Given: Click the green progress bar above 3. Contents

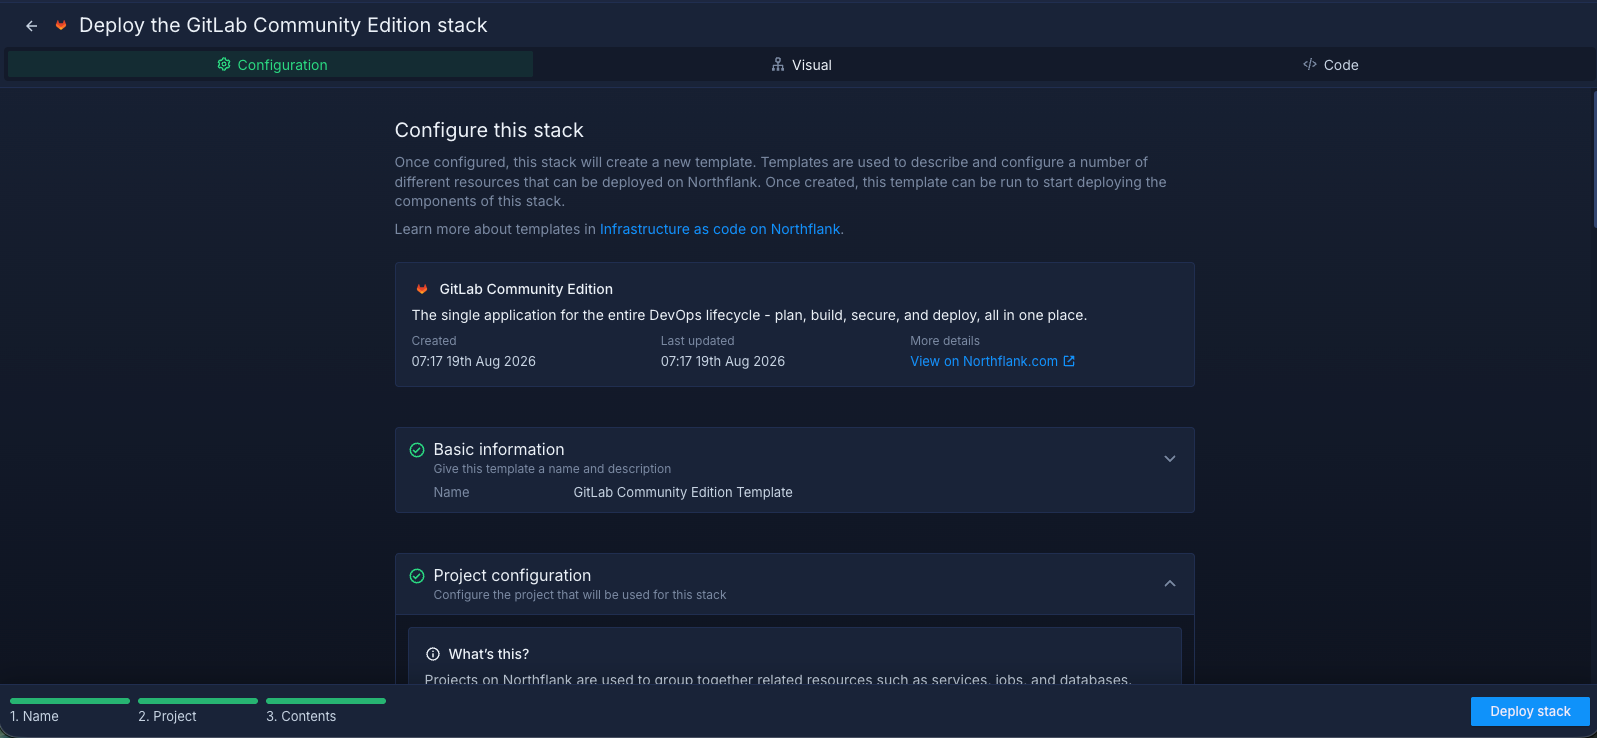Looking at the screenshot, I should (326, 701).
